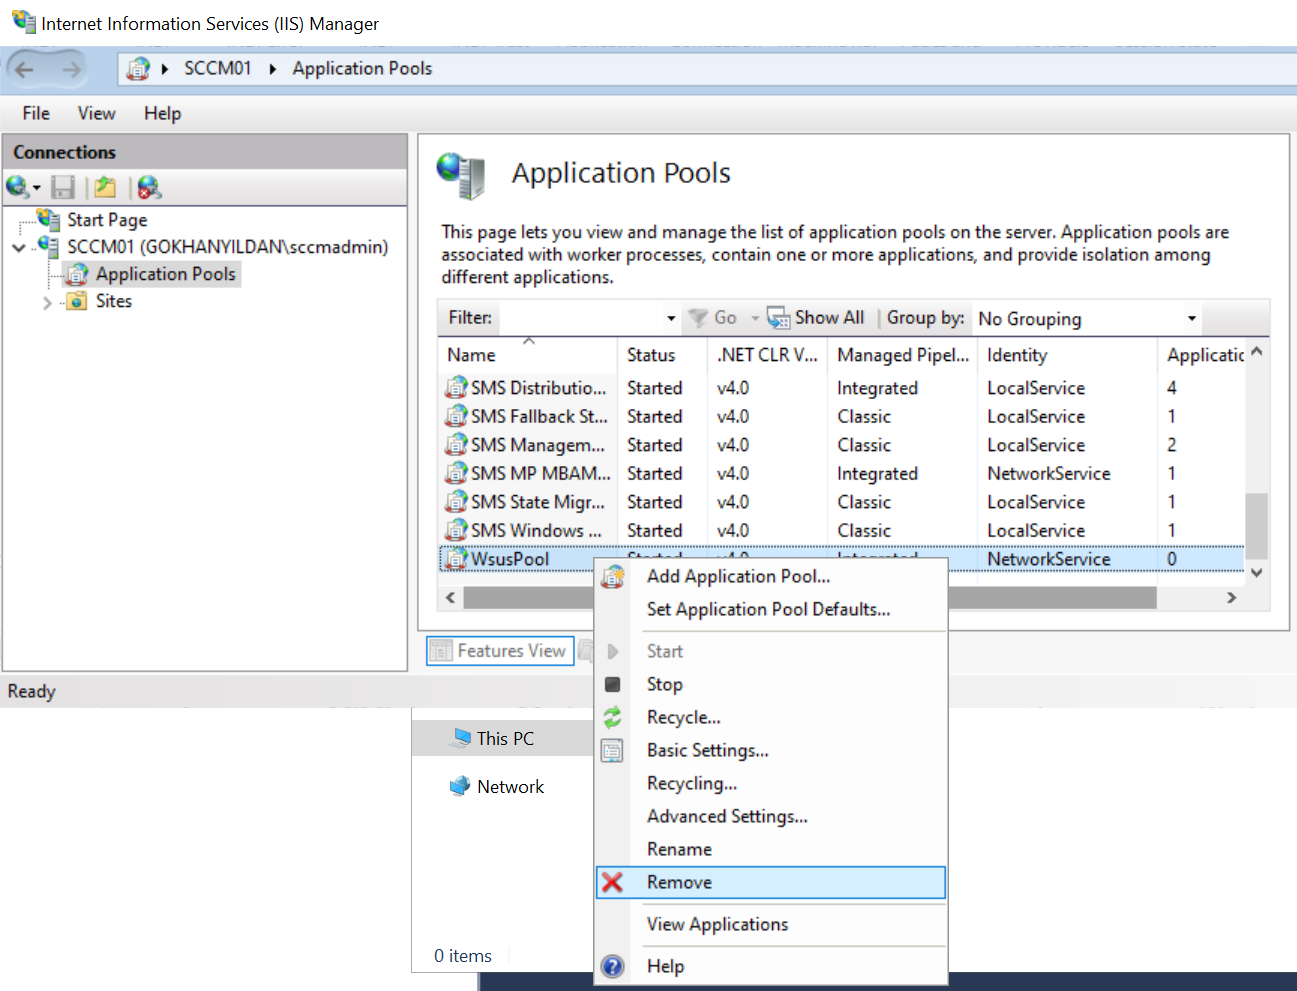This screenshot has width=1297, height=991.
Task: Click the home icon in address bar
Action: 138,68
